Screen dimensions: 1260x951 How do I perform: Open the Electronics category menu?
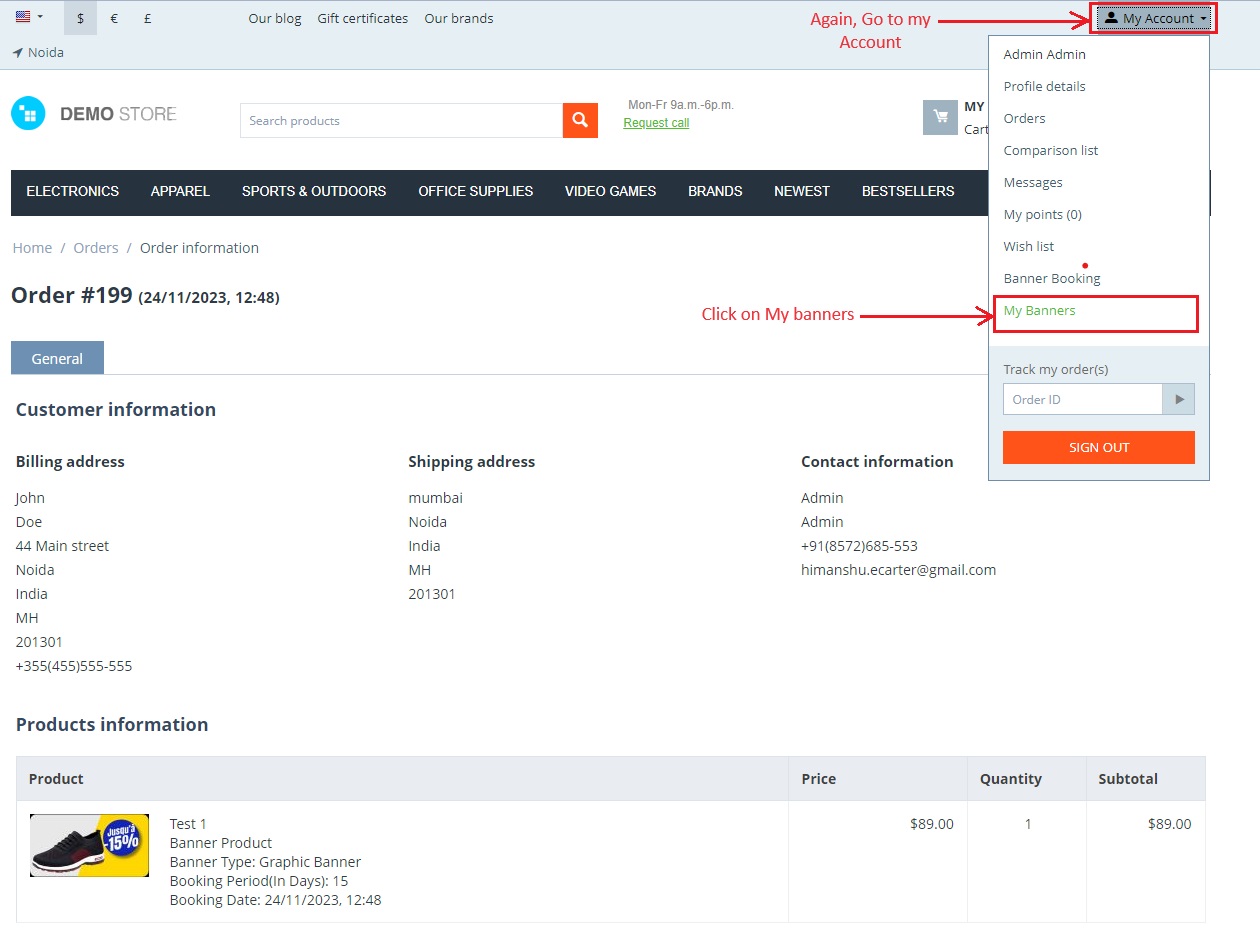coord(73,191)
